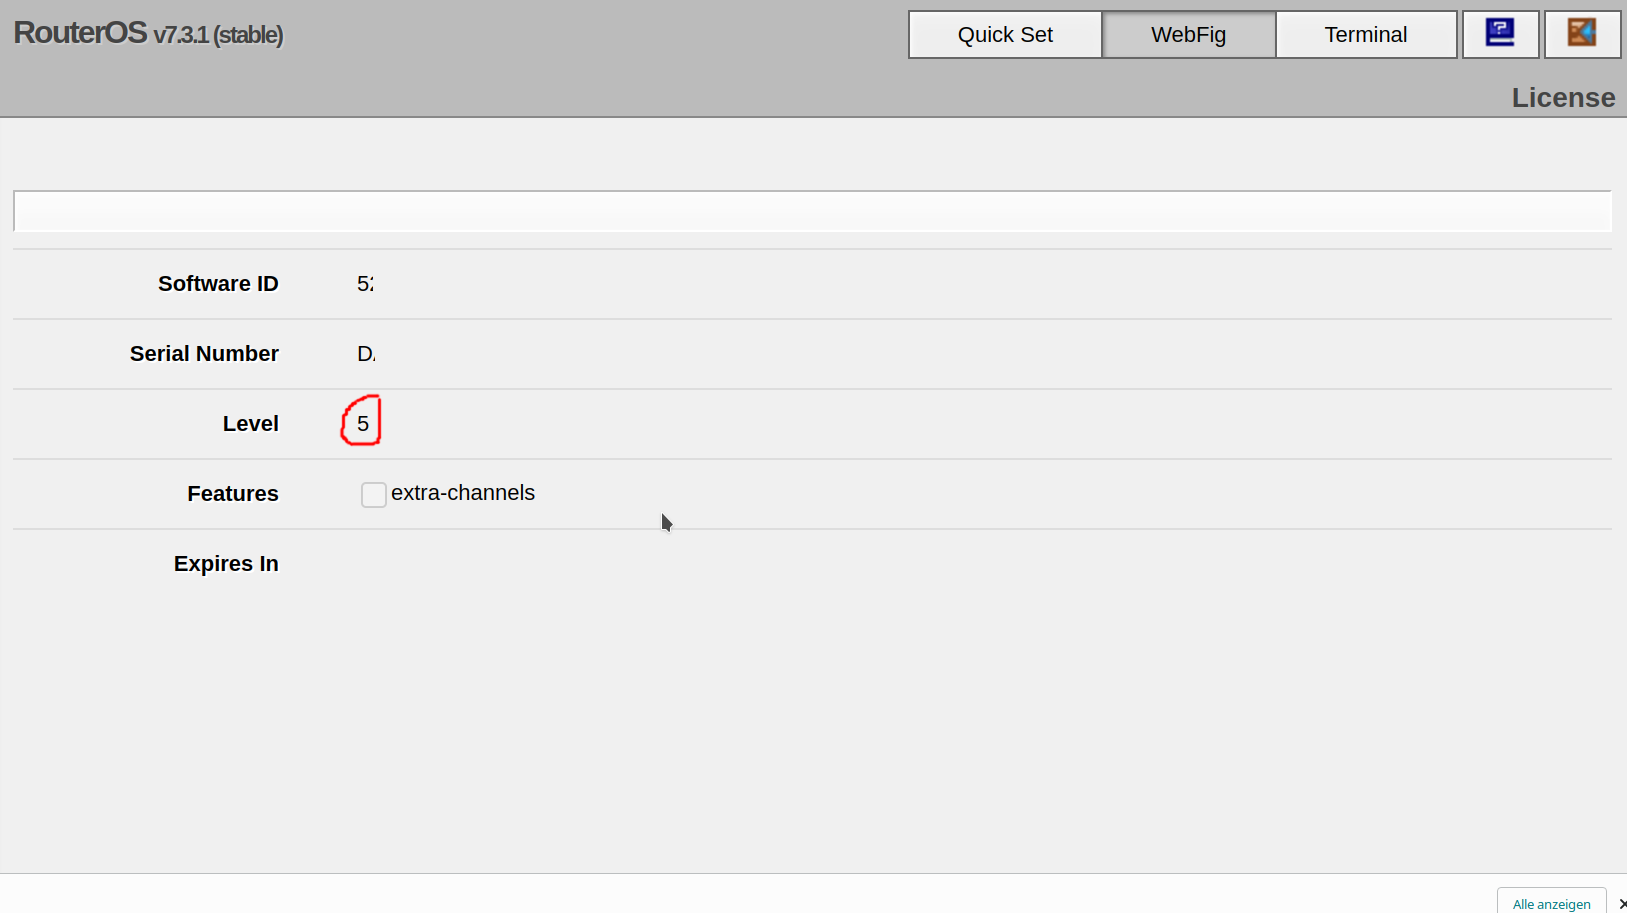
Task: Click the License page heading
Action: click(x=1563, y=98)
